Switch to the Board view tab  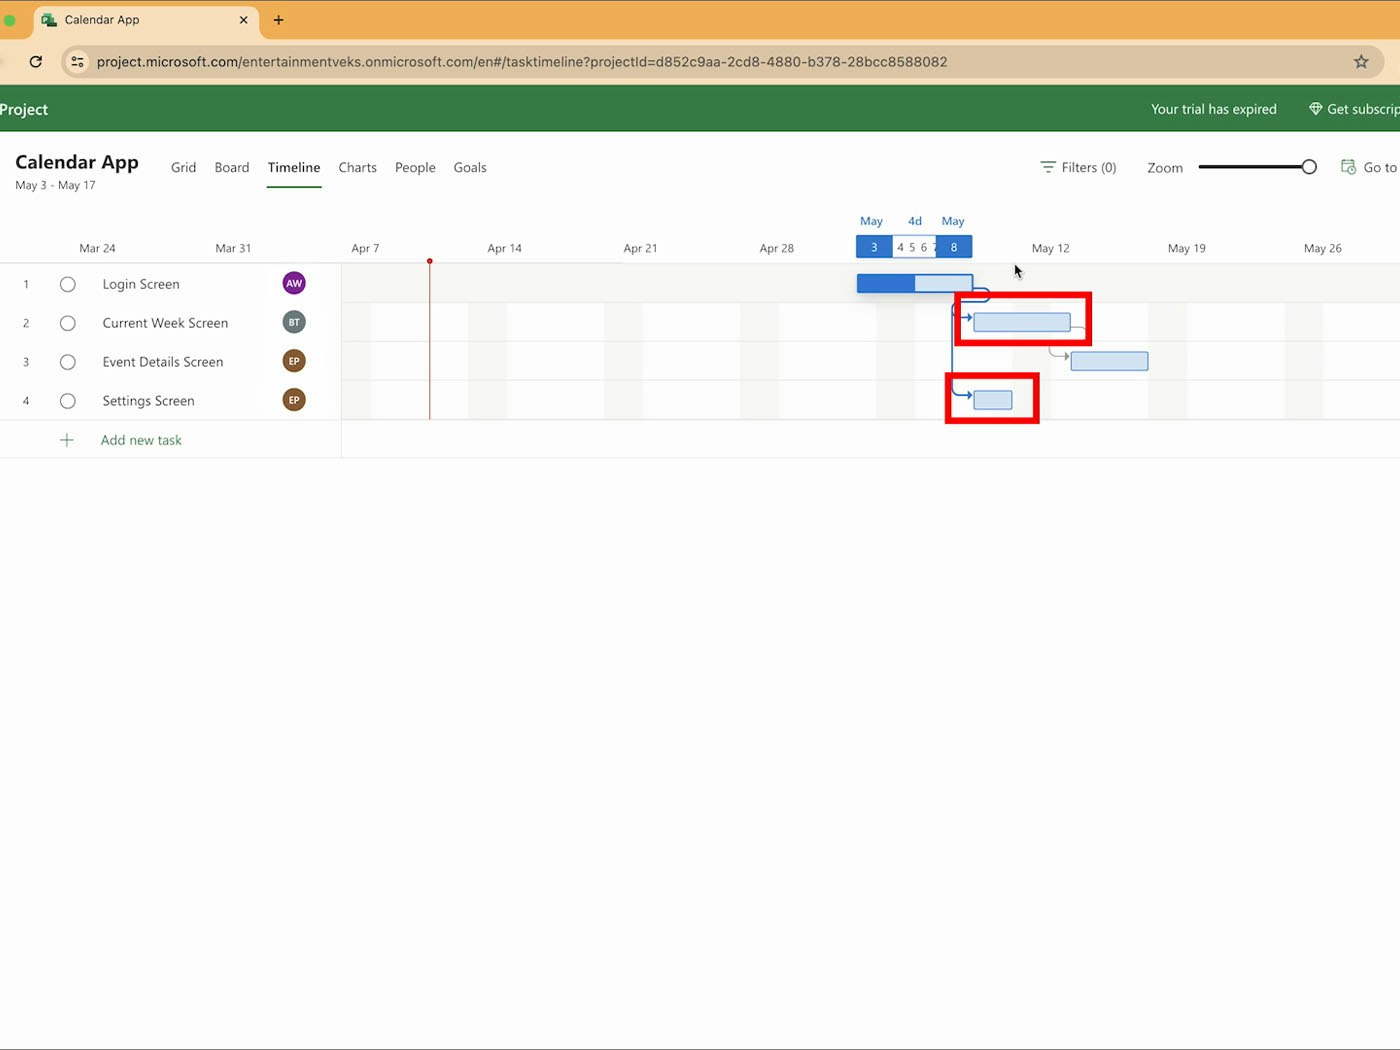[232, 167]
